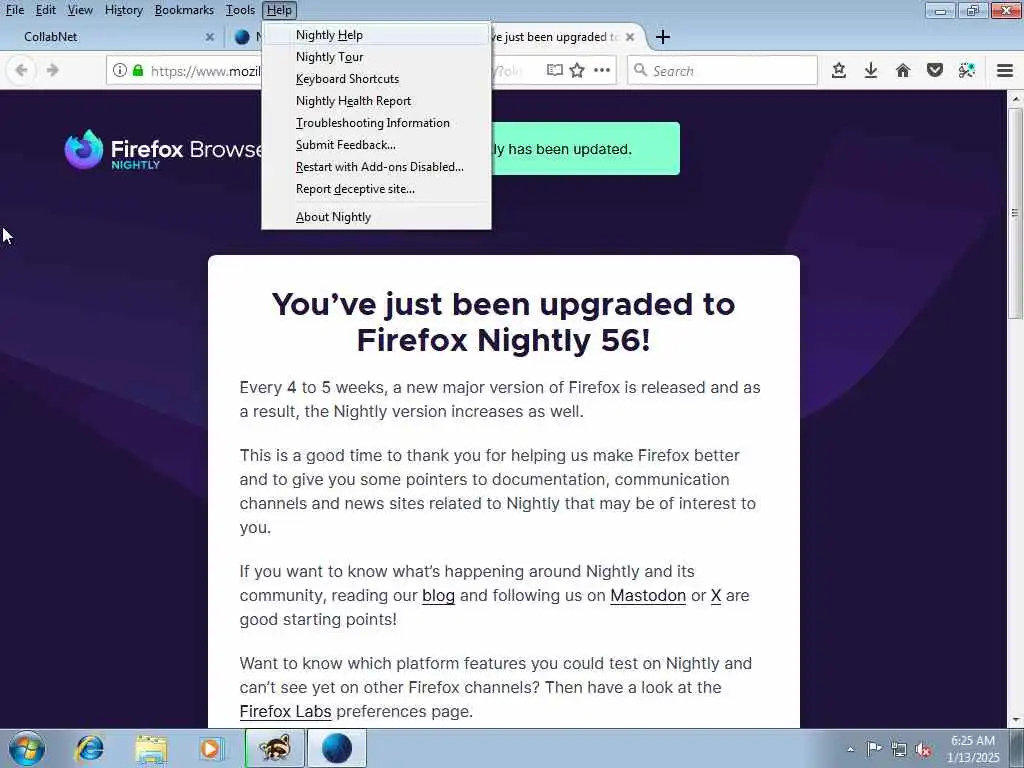The image size is (1024, 768).
Task: Open the downloads arrow icon
Action: tap(871, 71)
